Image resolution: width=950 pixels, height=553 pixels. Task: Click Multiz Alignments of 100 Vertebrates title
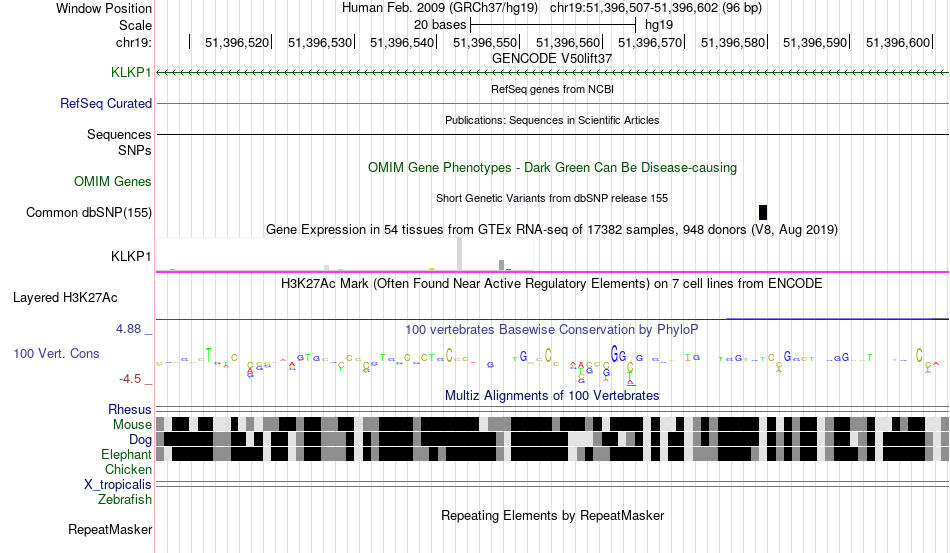coord(552,396)
